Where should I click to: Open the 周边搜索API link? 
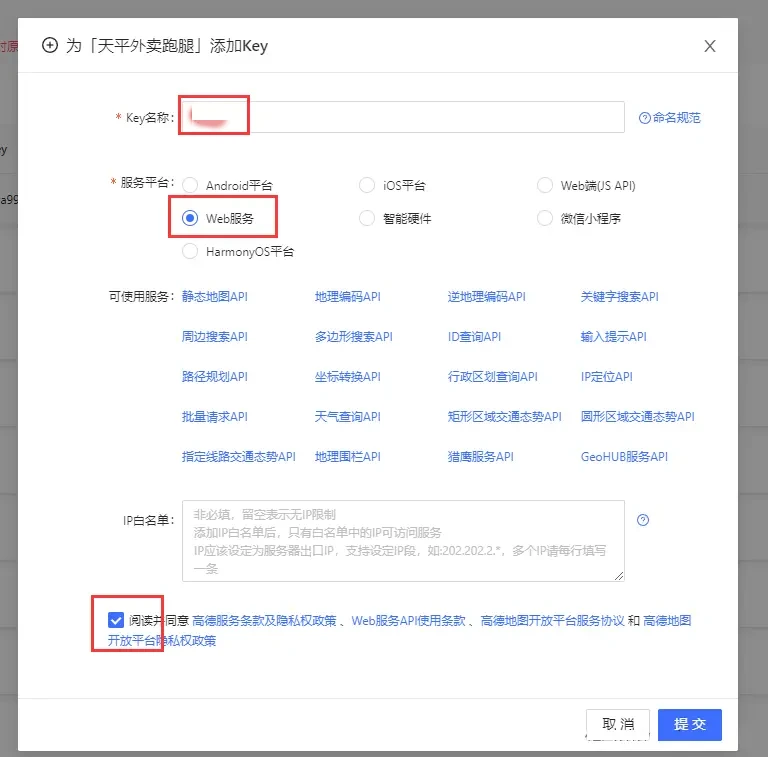tap(215, 337)
